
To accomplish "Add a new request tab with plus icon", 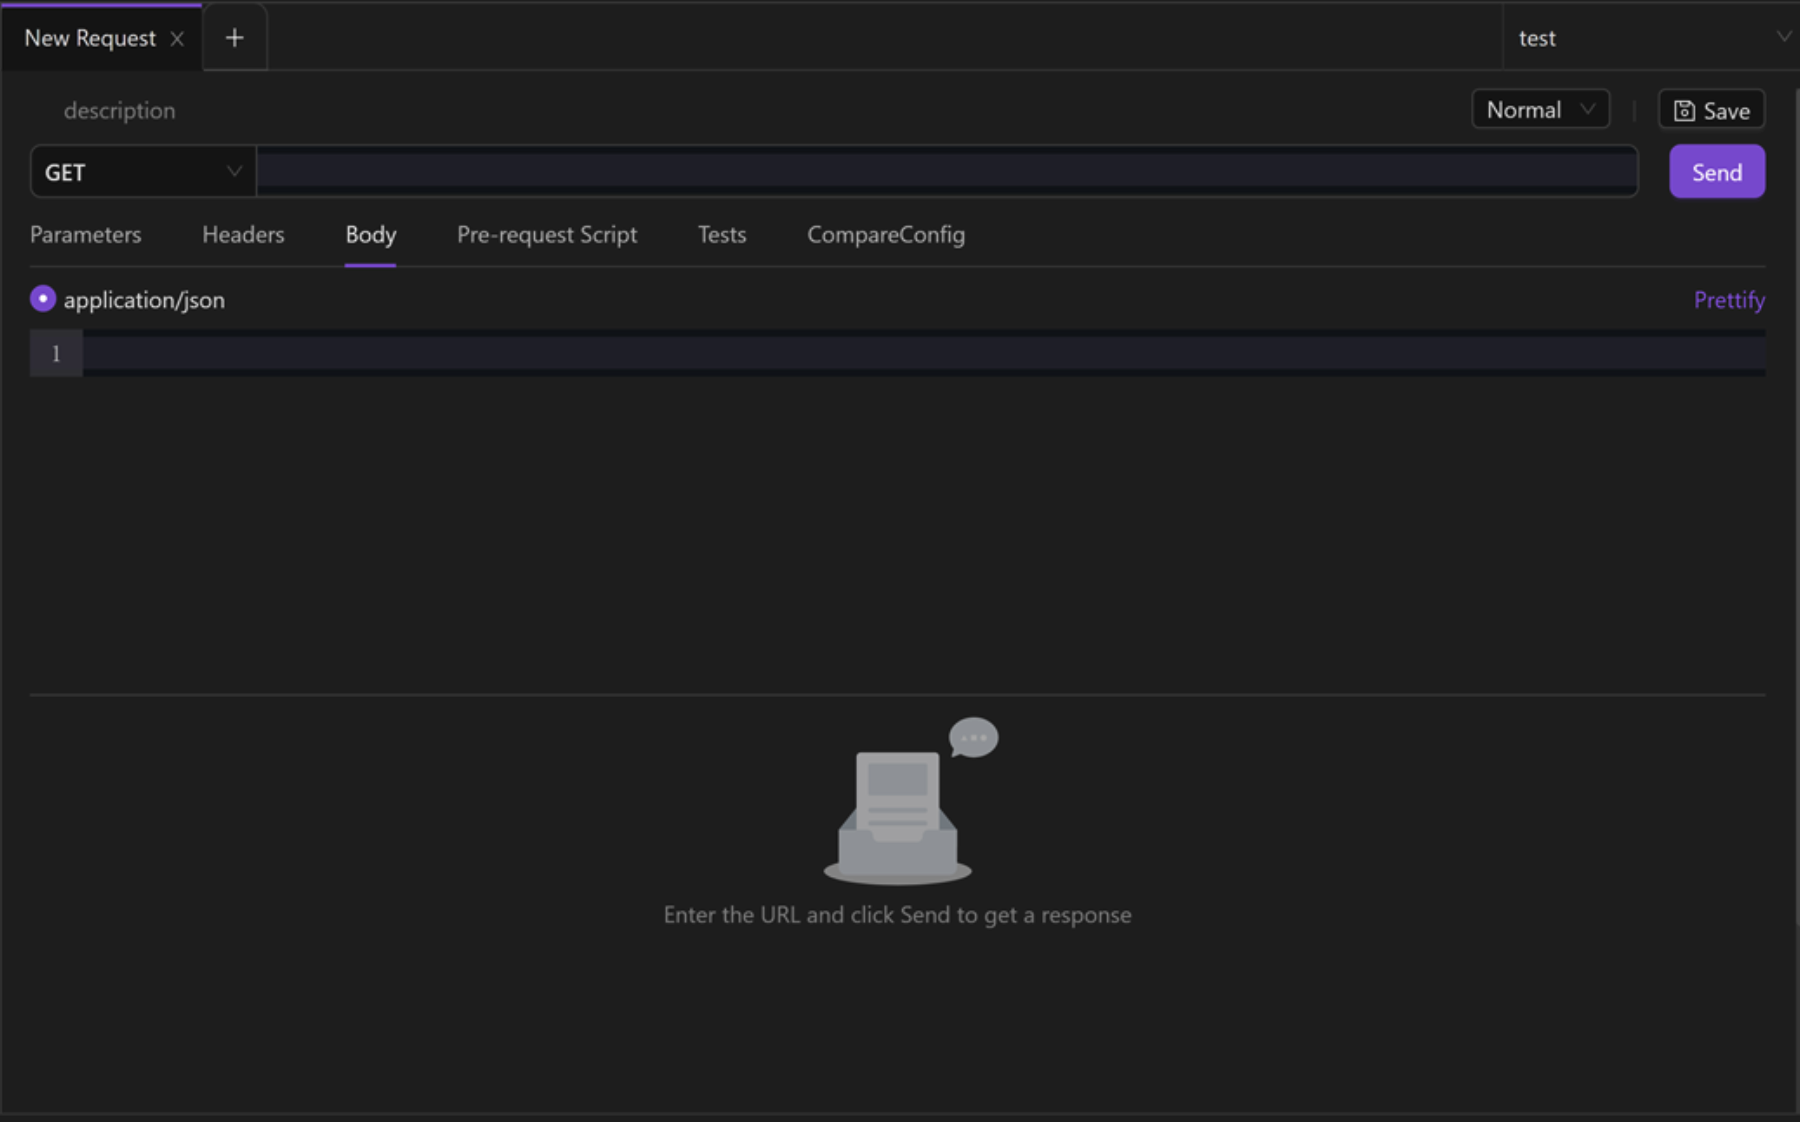I will 234,38.
